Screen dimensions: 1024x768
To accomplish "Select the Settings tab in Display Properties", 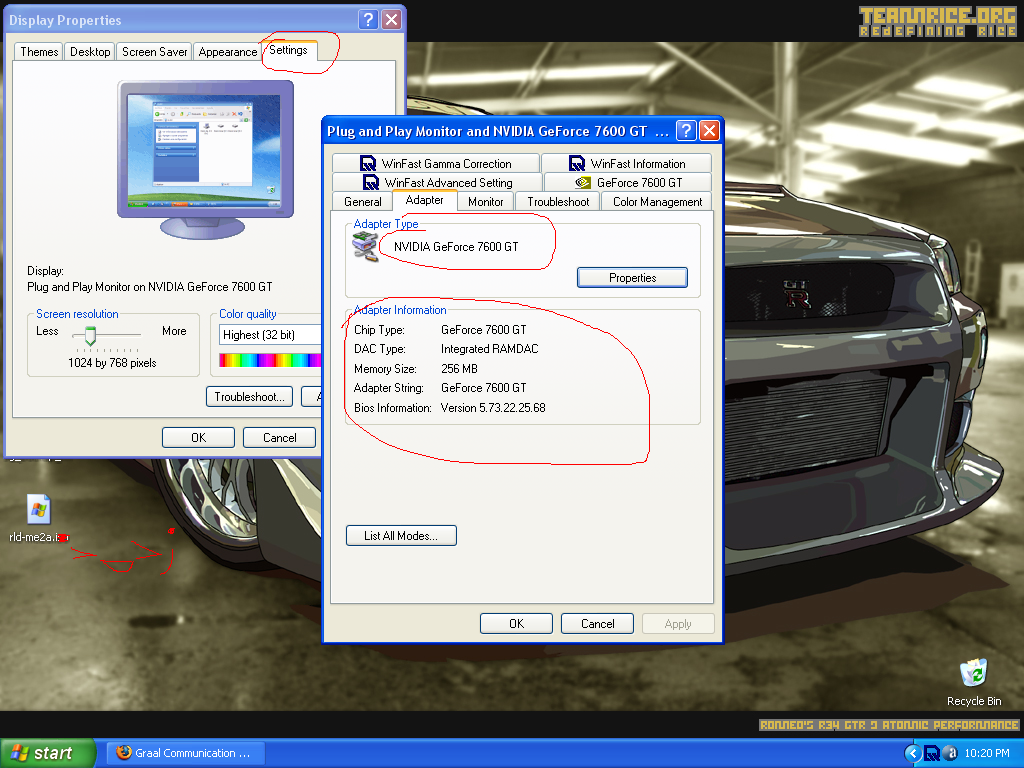I will [288, 50].
